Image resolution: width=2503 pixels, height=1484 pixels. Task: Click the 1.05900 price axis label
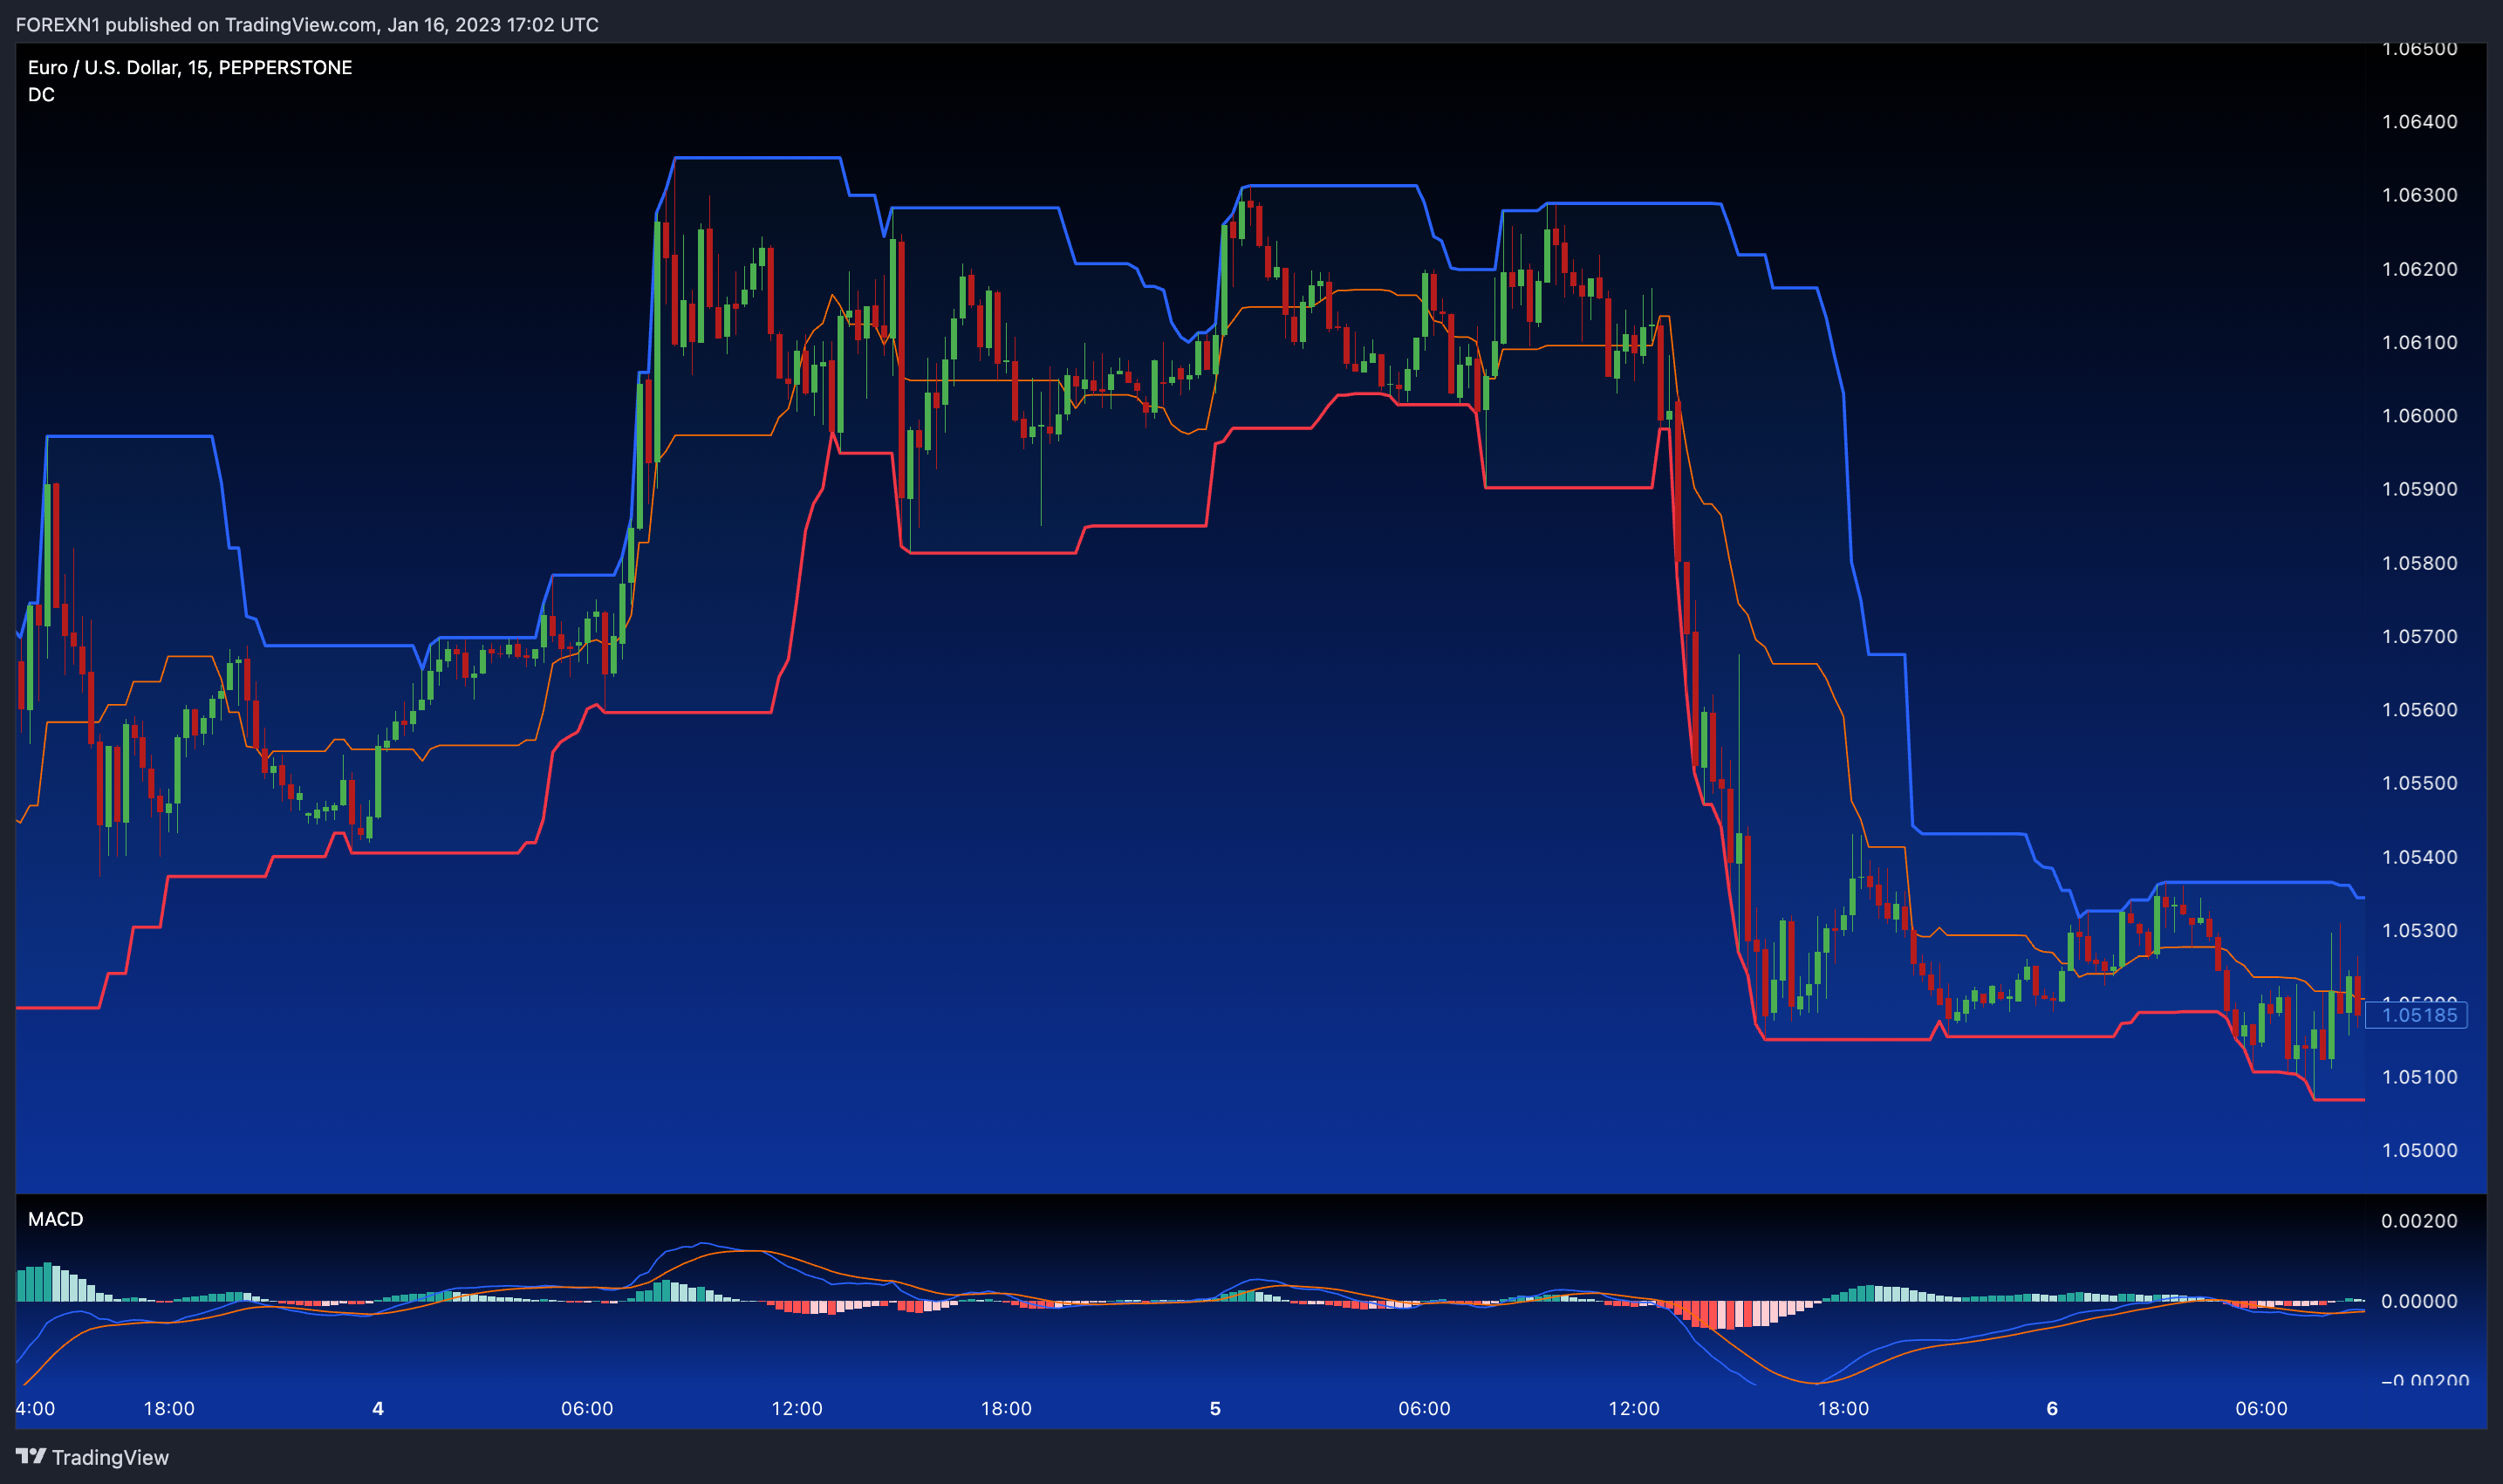coord(2419,489)
